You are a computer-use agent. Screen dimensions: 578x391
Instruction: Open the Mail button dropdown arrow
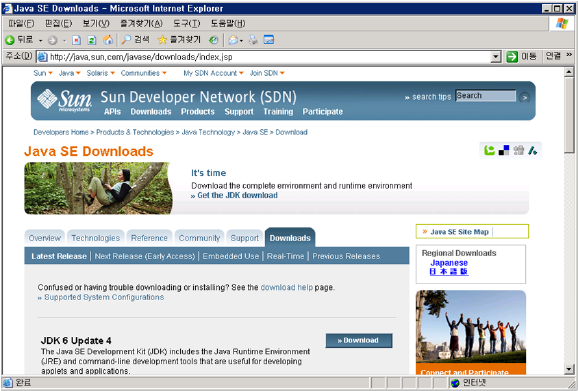click(x=241, y=41)
